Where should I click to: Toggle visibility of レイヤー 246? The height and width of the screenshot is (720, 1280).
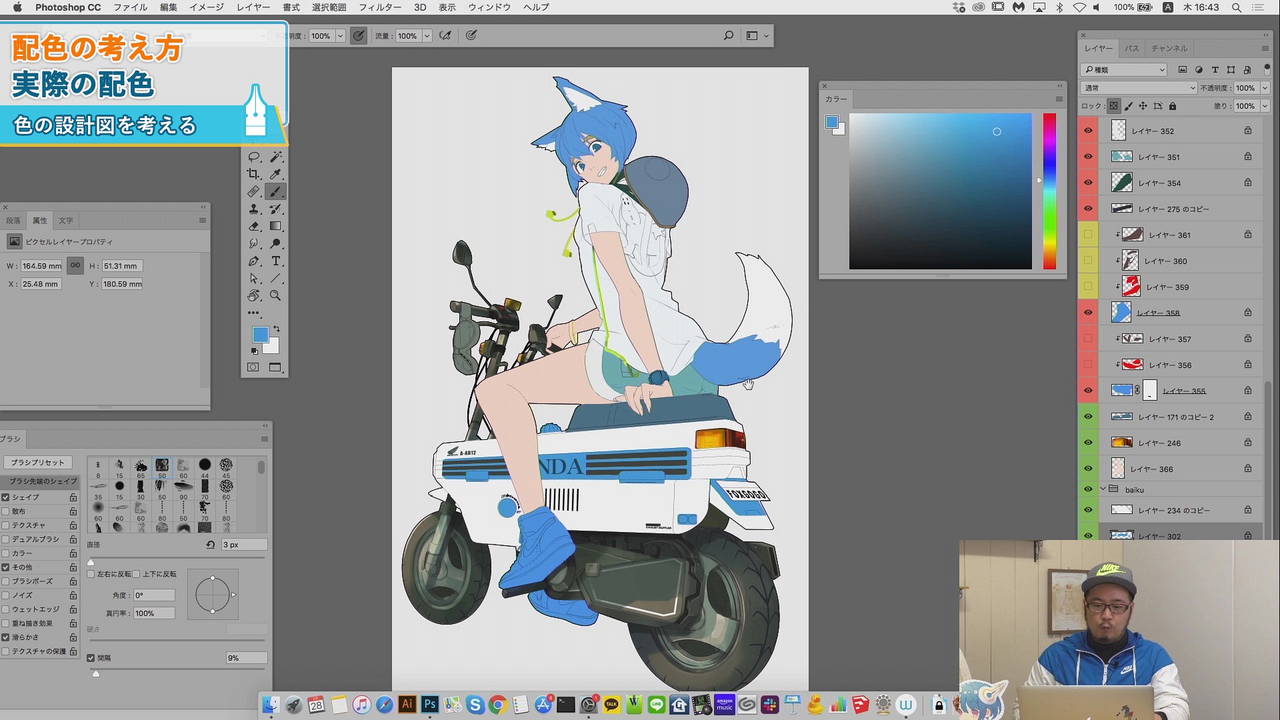(x=1088, y=443)
